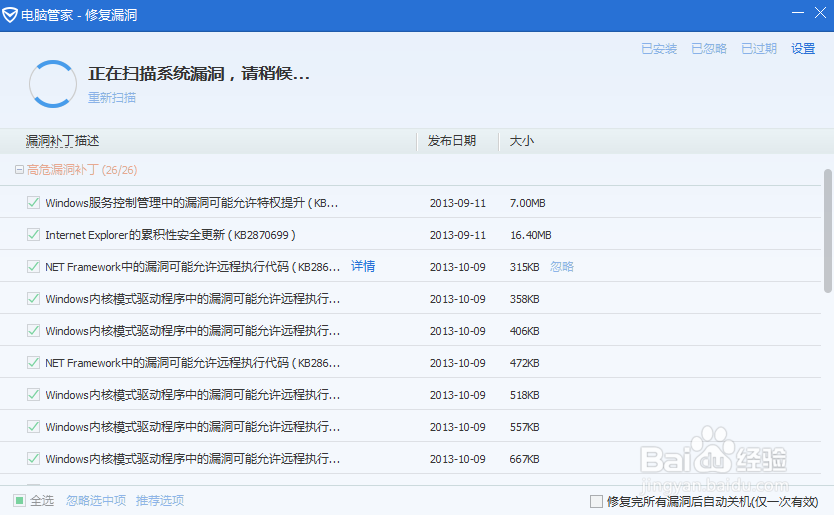Image resolution: width=834 pixels, height=515 pixels.
Task: Click the 电脑管家 - 修复漏洞 title text
Action: [x=79, y=15]
